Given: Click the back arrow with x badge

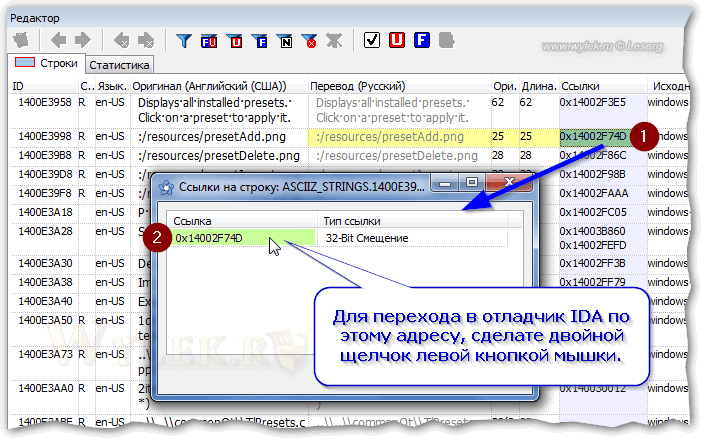Looking at the screenshot, I should [x=121, y=40].
